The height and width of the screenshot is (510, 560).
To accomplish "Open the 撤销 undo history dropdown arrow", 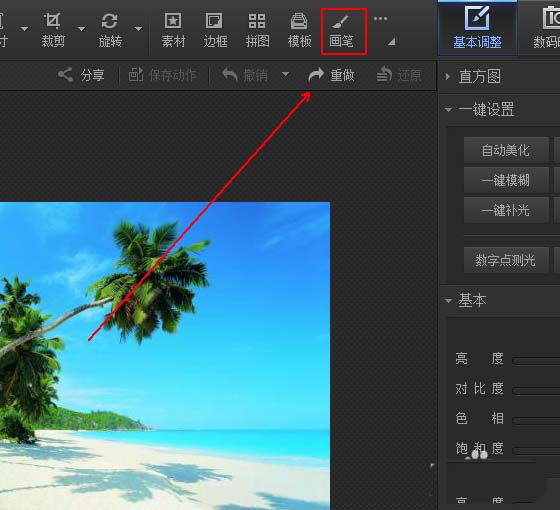I will (x=285, y=74).
